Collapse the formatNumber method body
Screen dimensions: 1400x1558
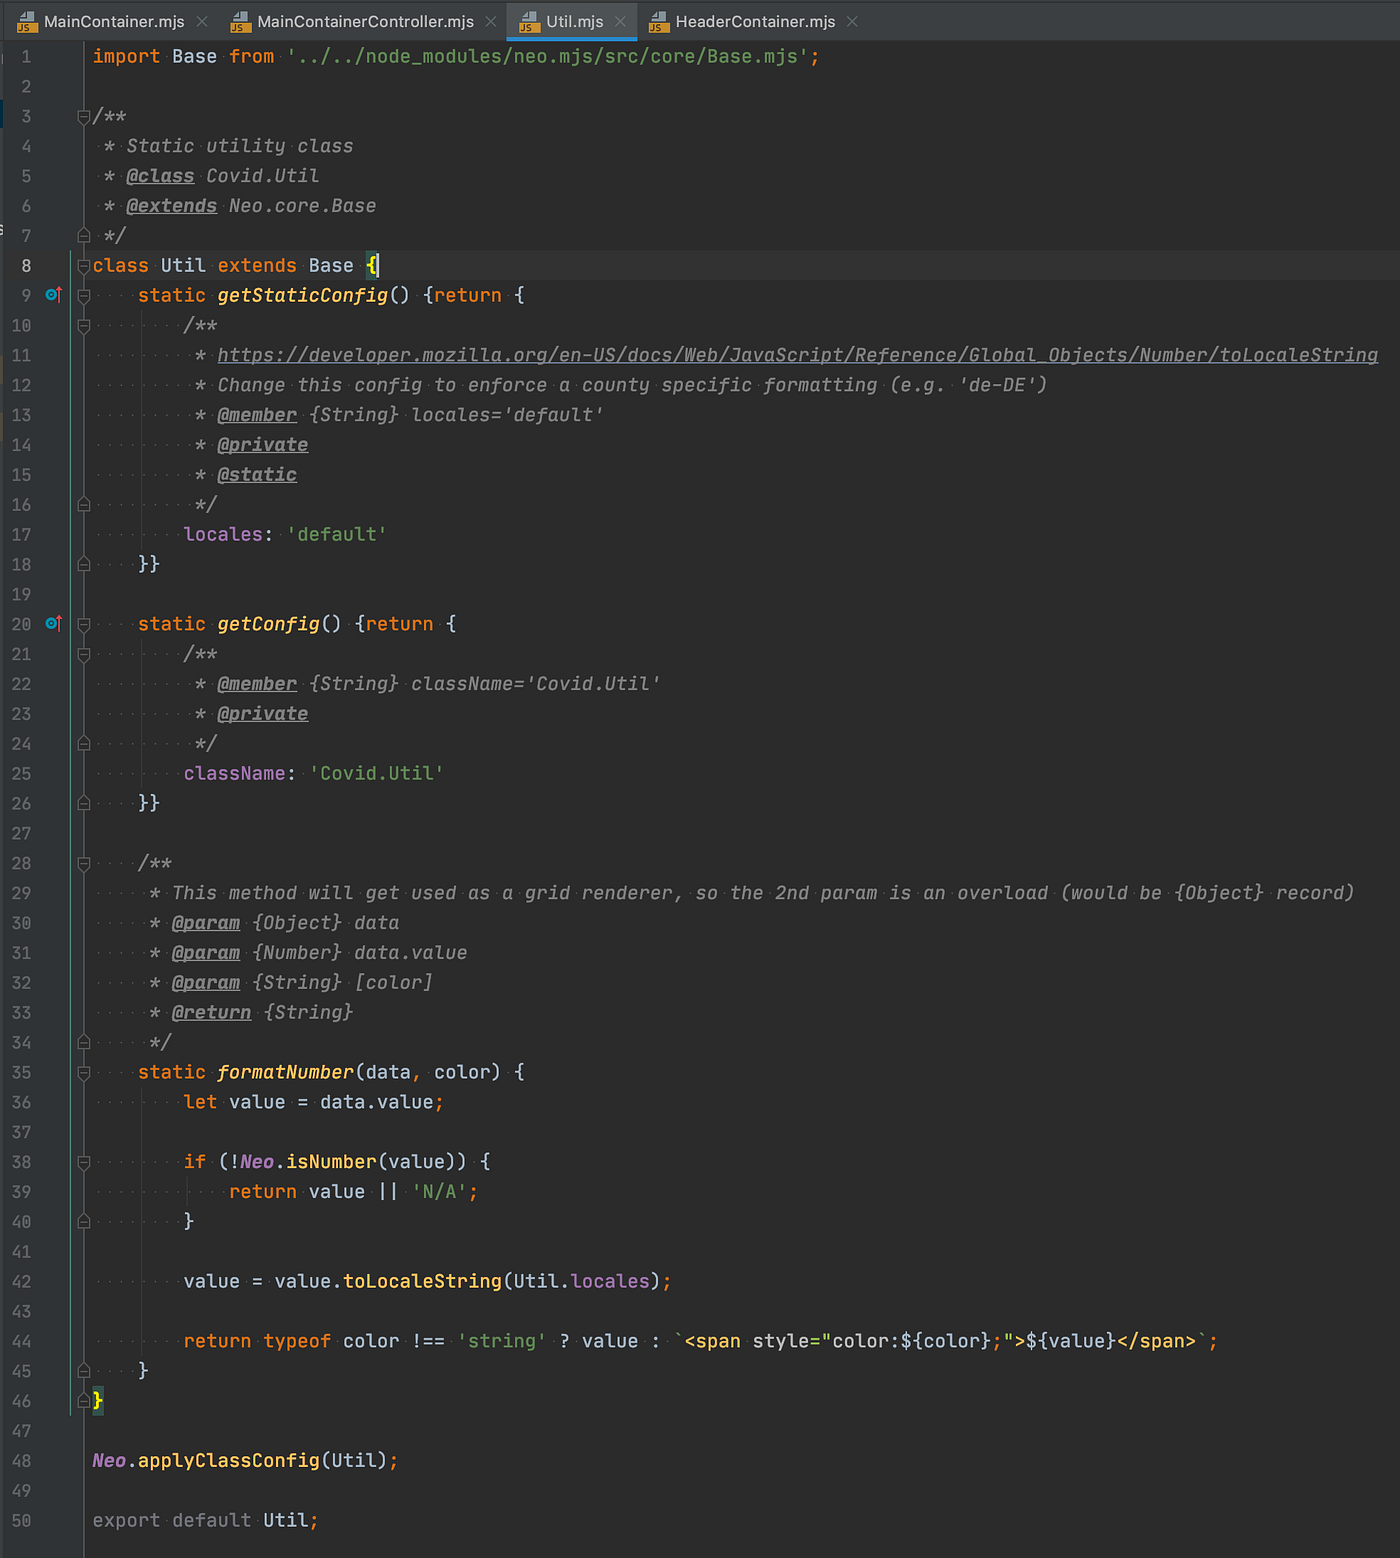click(83, 1072)
